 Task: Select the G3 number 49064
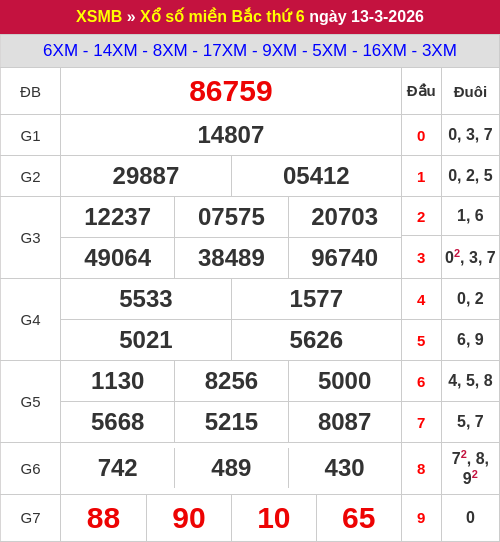118,258
